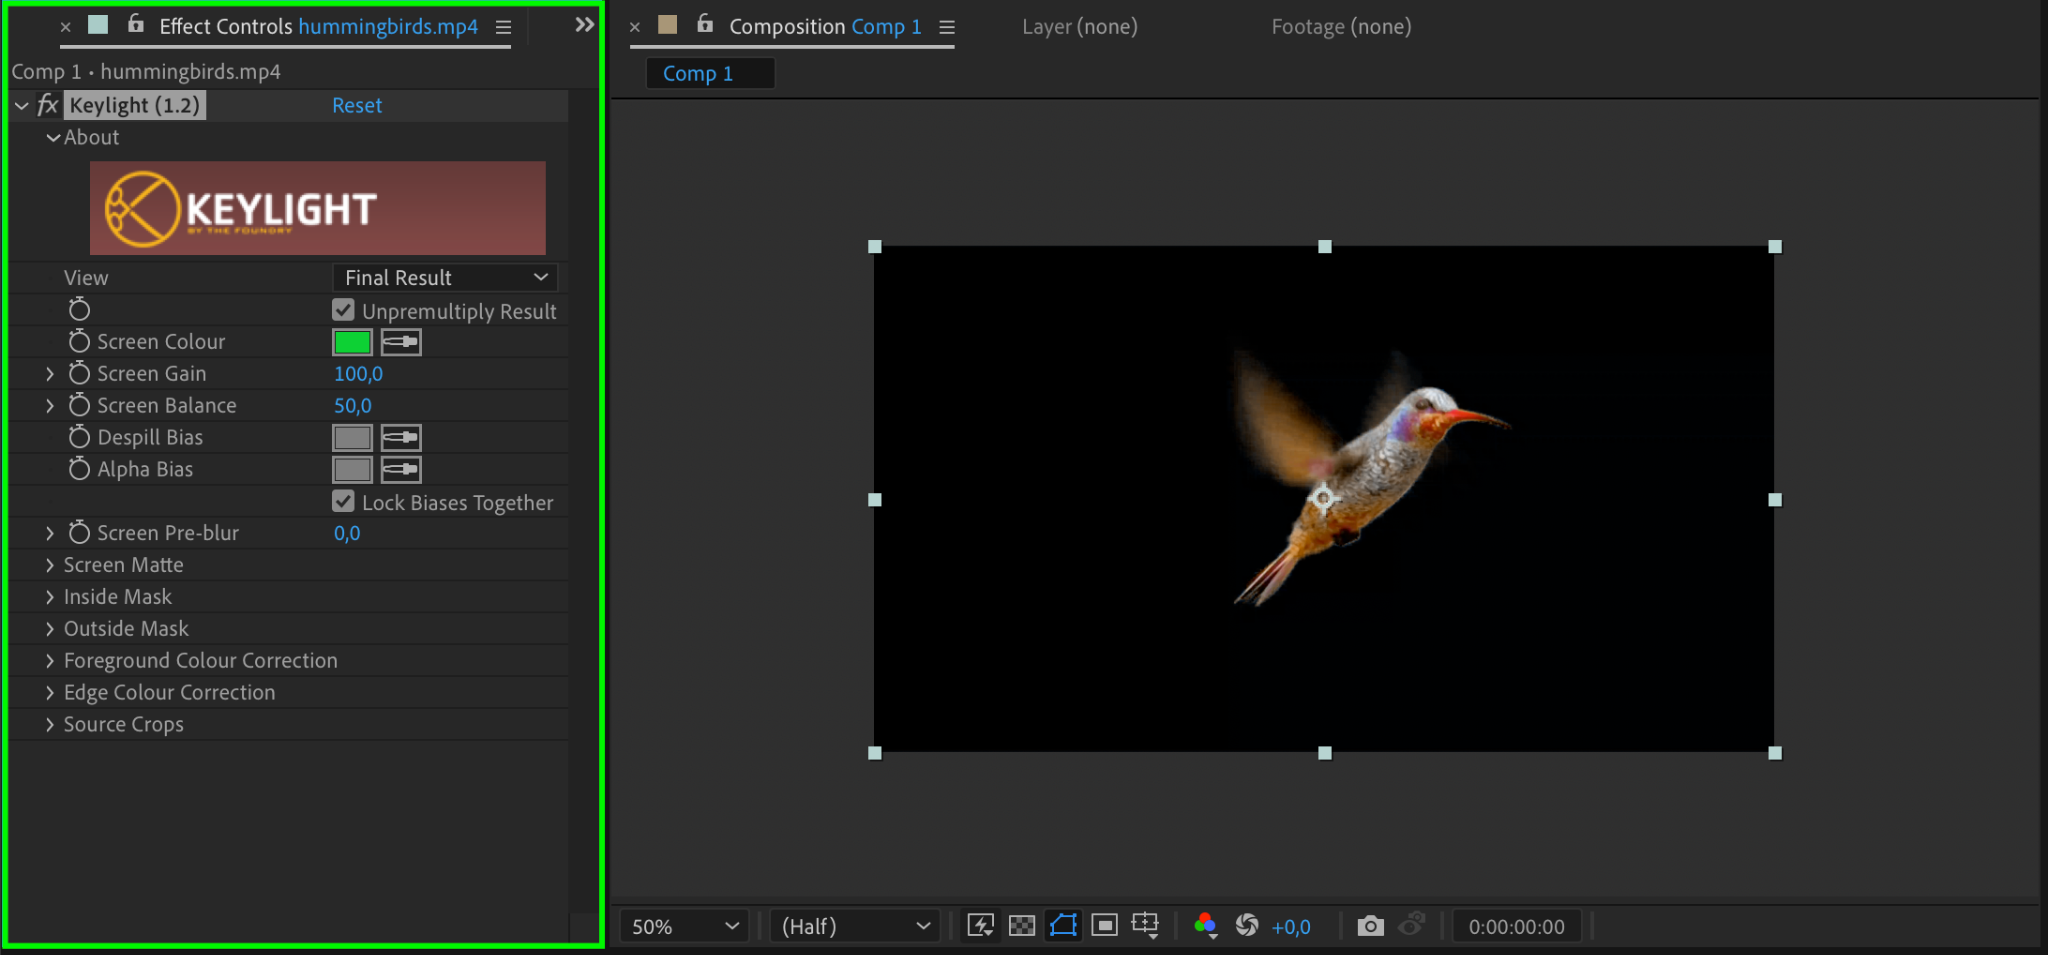Uncheck Lock Biases Together
The width and height of the screenshot is (2048, 955).
click(x=344, y=502)
